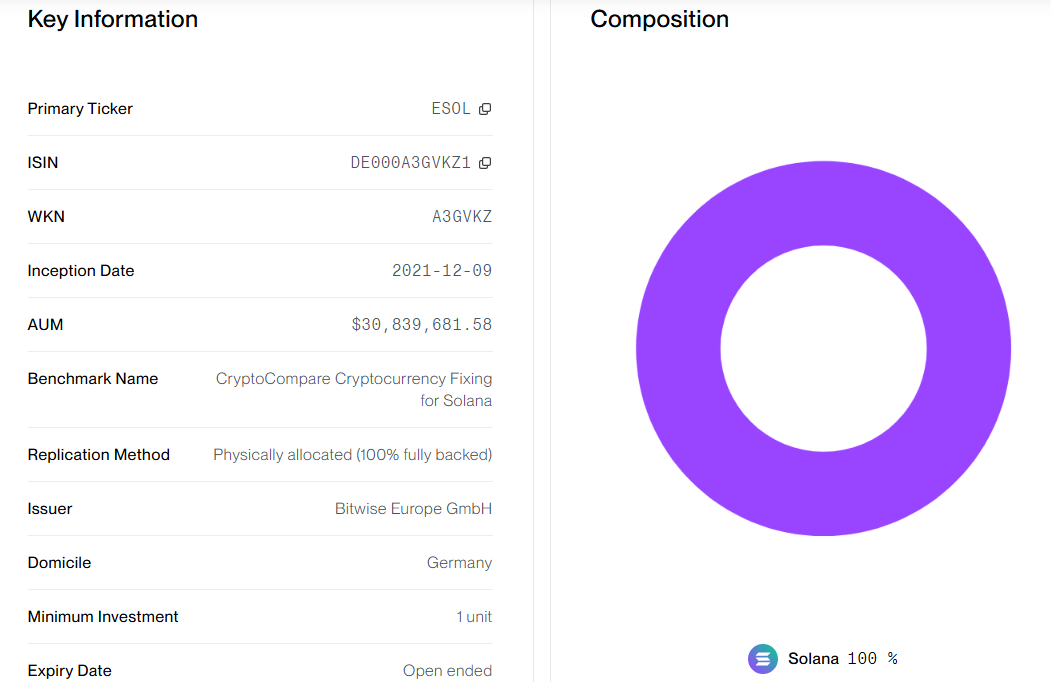Click the AUM amount $30,839,681.58
1051x682 pixels.
[421, 325]
